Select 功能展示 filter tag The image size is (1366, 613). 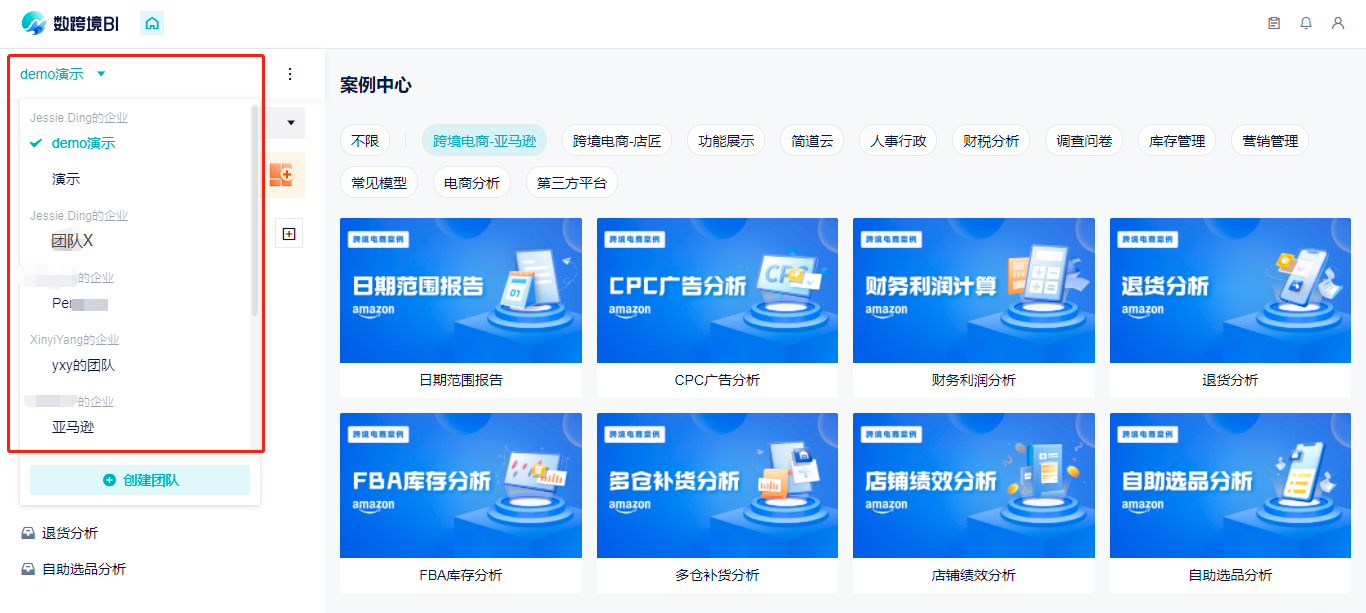tap(726, 141)
